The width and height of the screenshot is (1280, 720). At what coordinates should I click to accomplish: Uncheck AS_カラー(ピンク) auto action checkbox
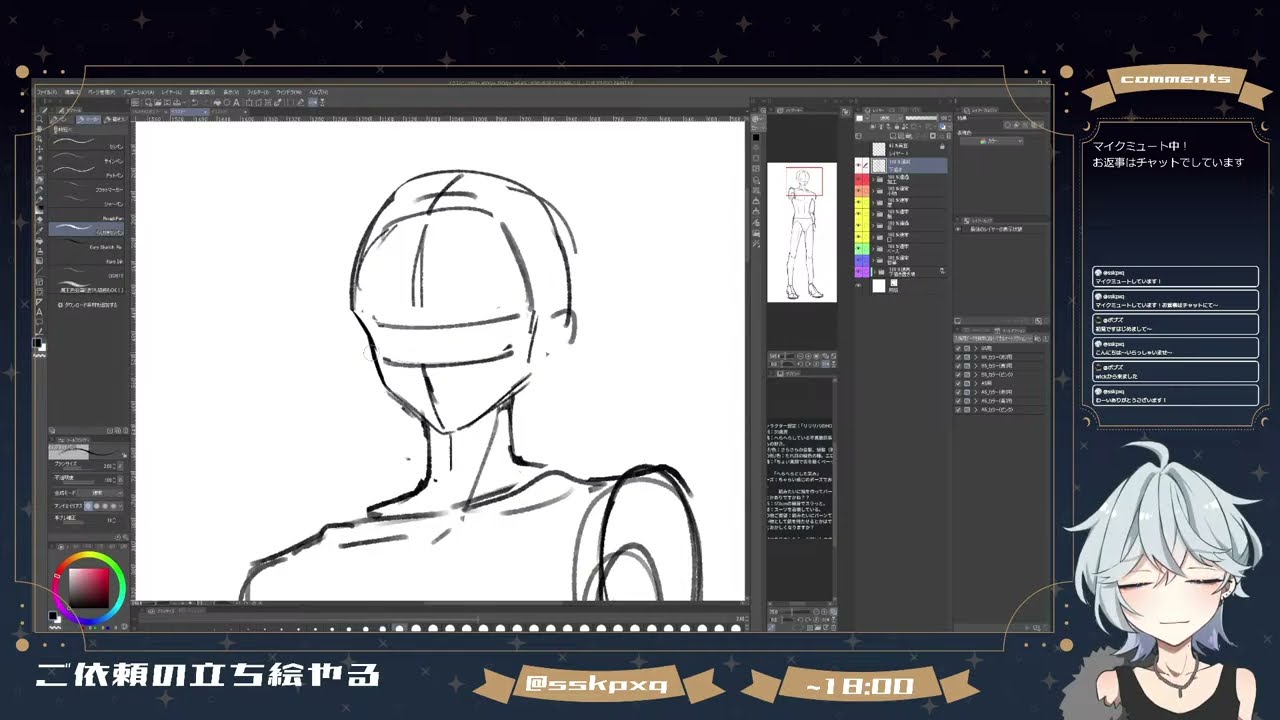click(x=958, y=410)
